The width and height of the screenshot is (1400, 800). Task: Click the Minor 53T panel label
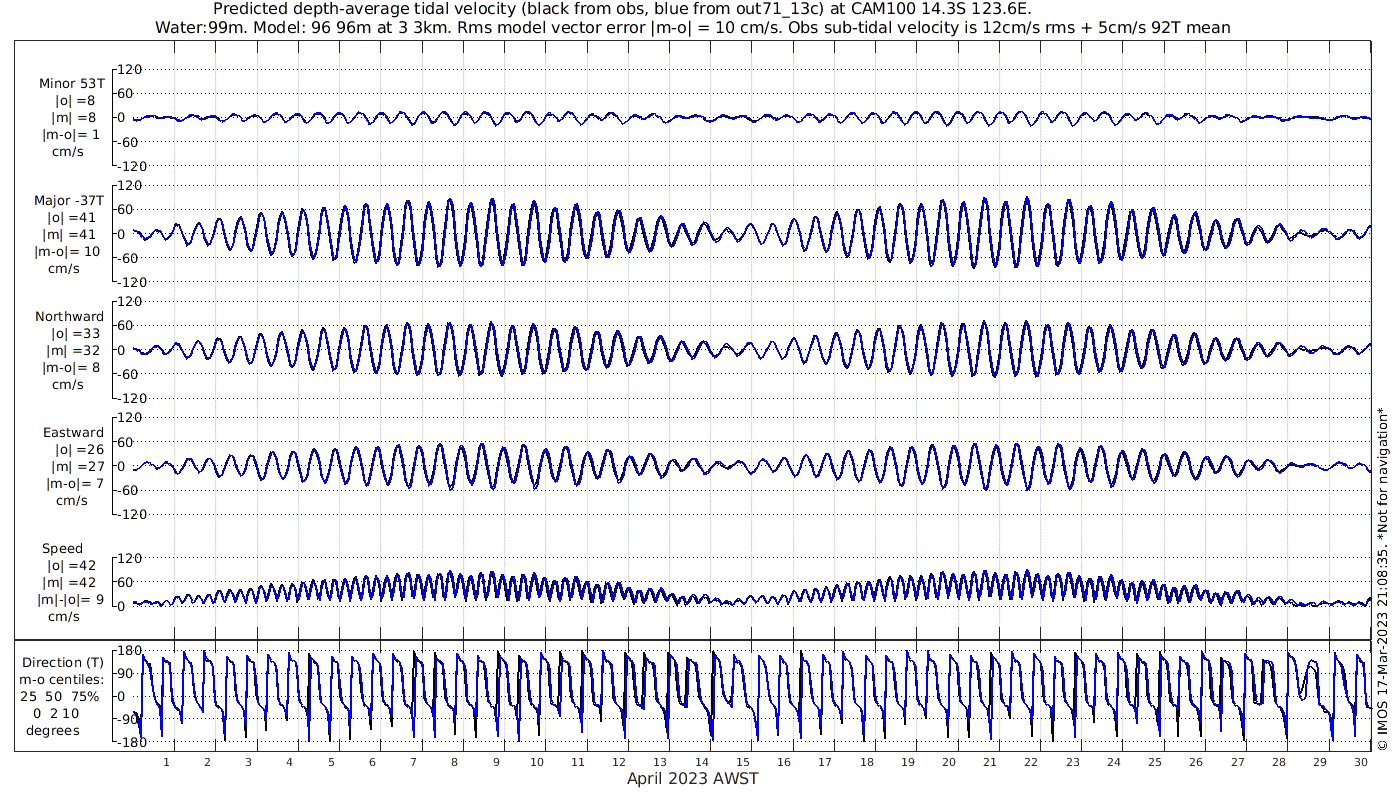[72, 84]
